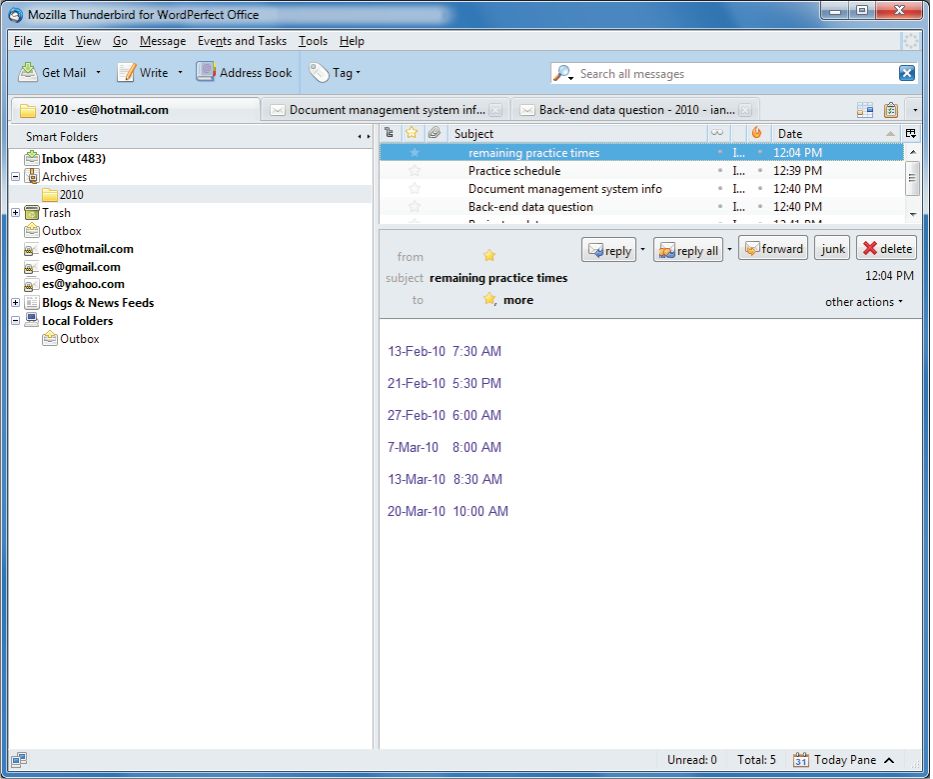Toggle read status of Back-end data question
Viewport: 933px width, 779px height.
(x=720, y=207)
